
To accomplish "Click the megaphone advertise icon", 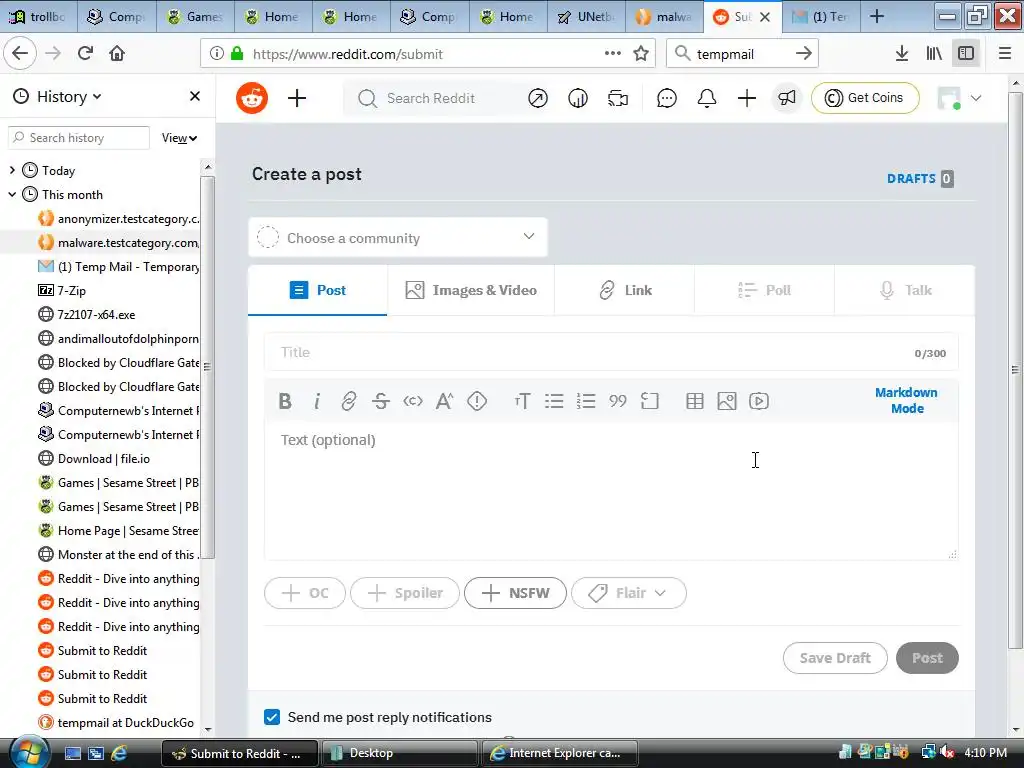I will 787,98.
